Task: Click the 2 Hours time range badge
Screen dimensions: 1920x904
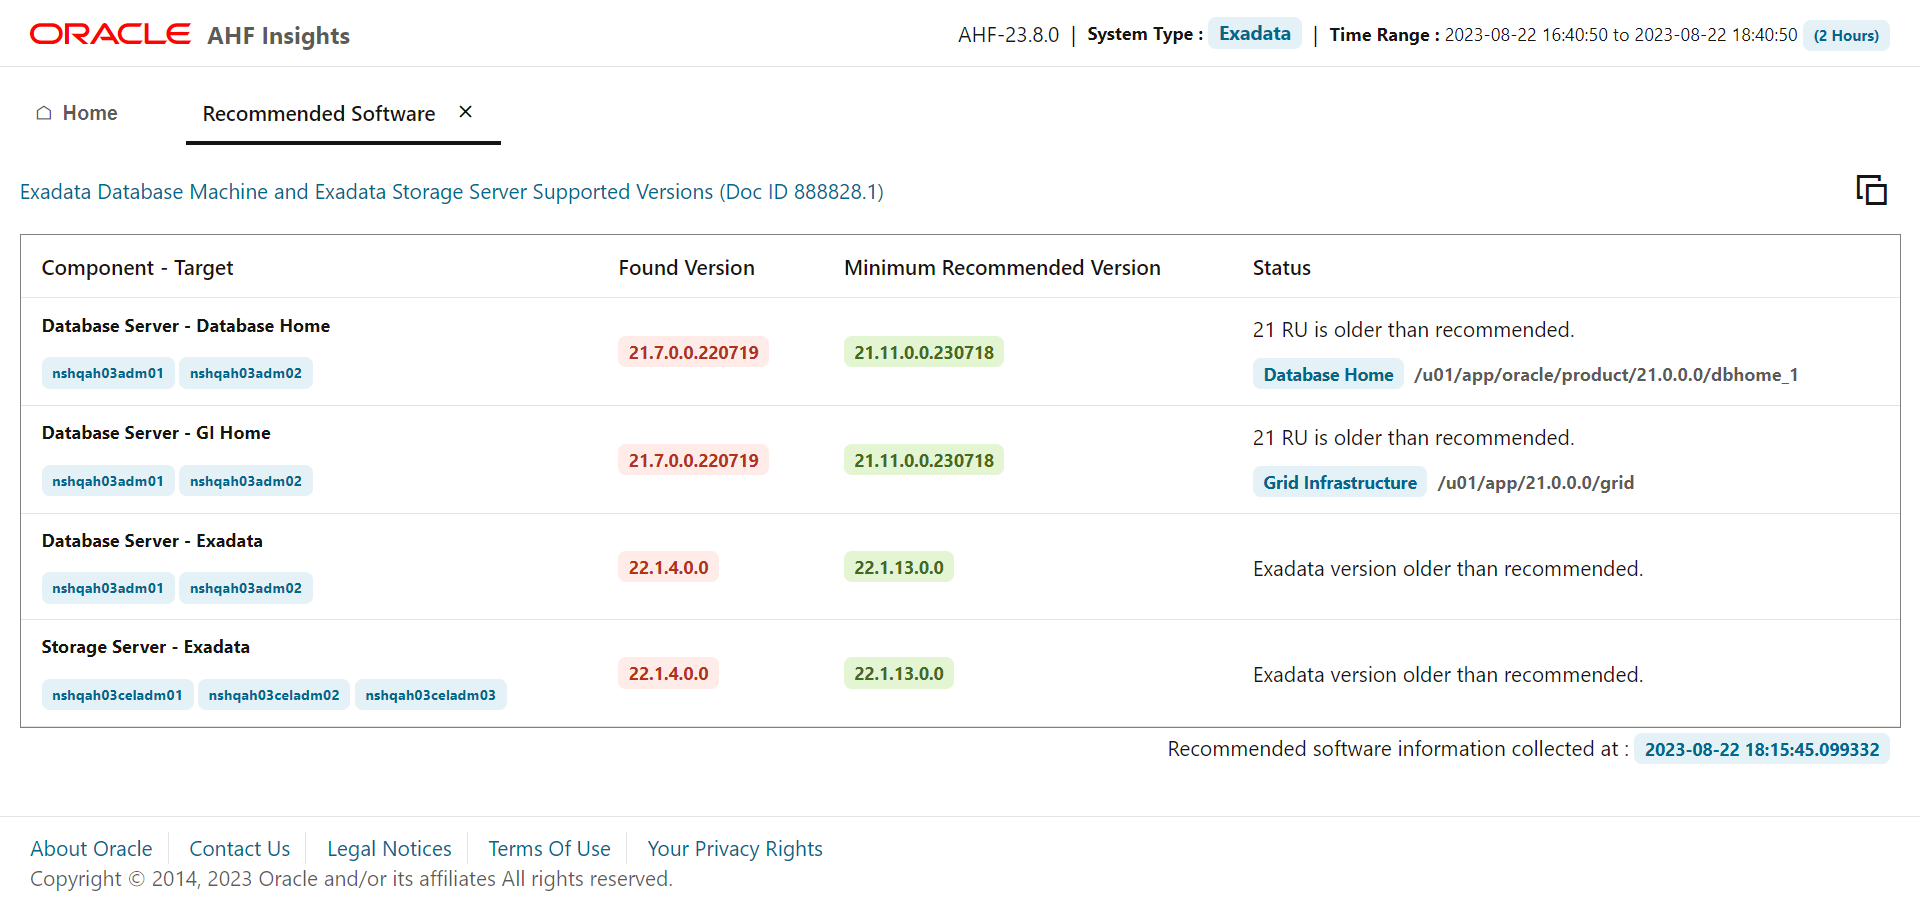Action: click(1846, 35)
